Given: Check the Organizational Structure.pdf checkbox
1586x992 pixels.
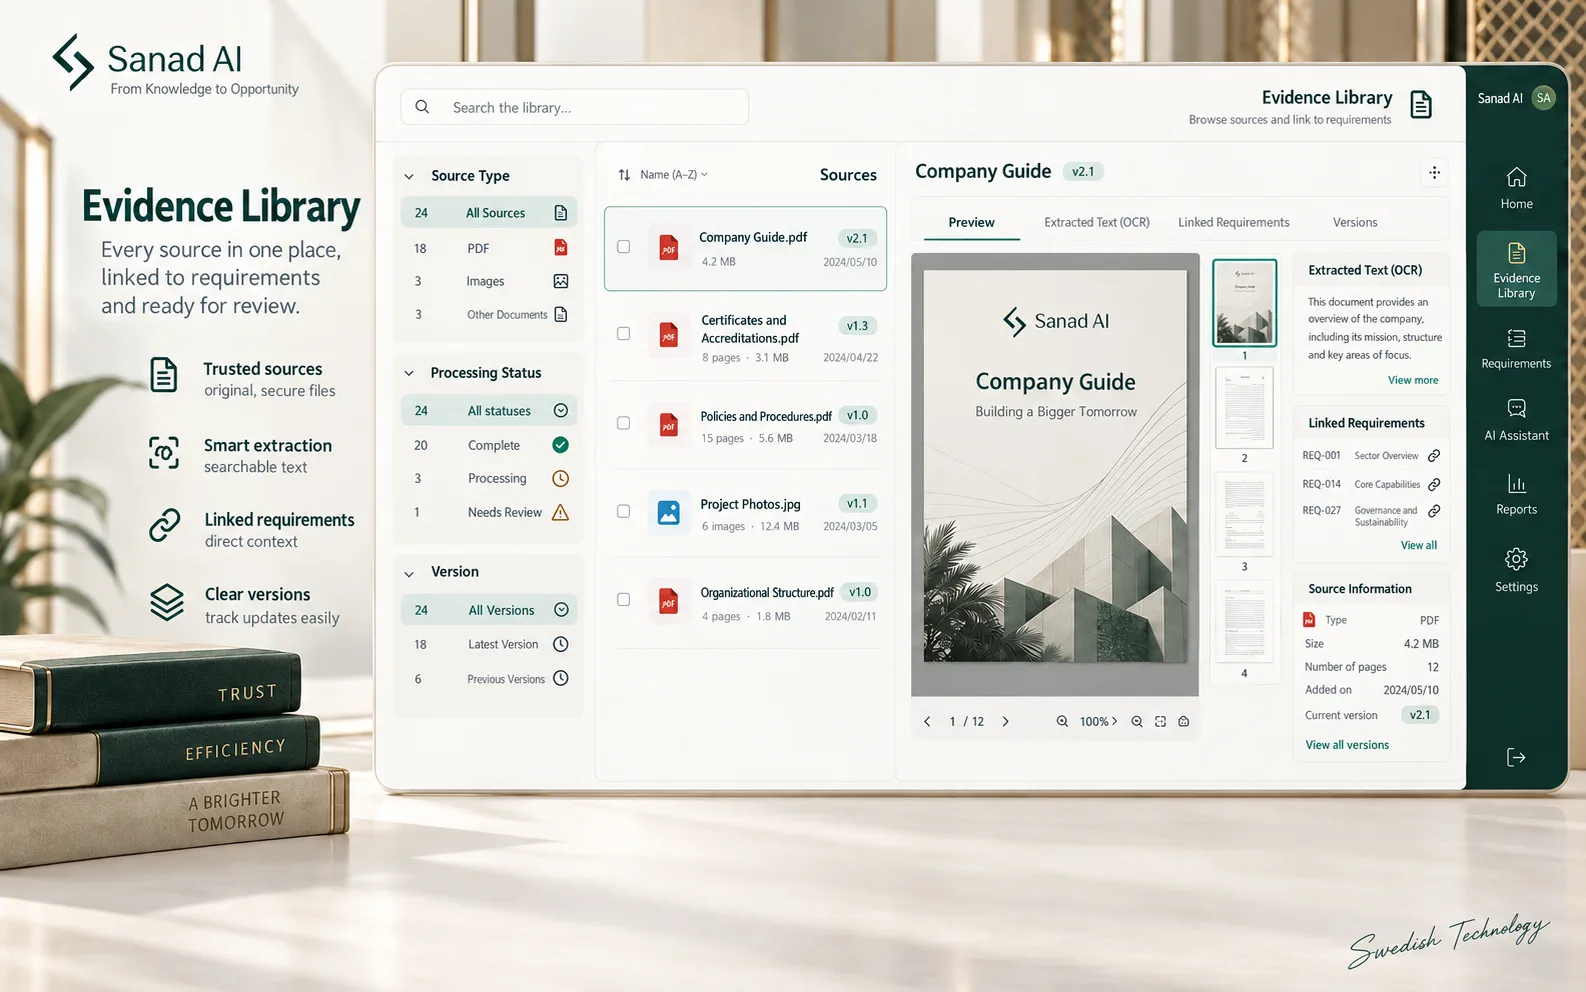Looking at the screenshot, I should coord(623,599).
